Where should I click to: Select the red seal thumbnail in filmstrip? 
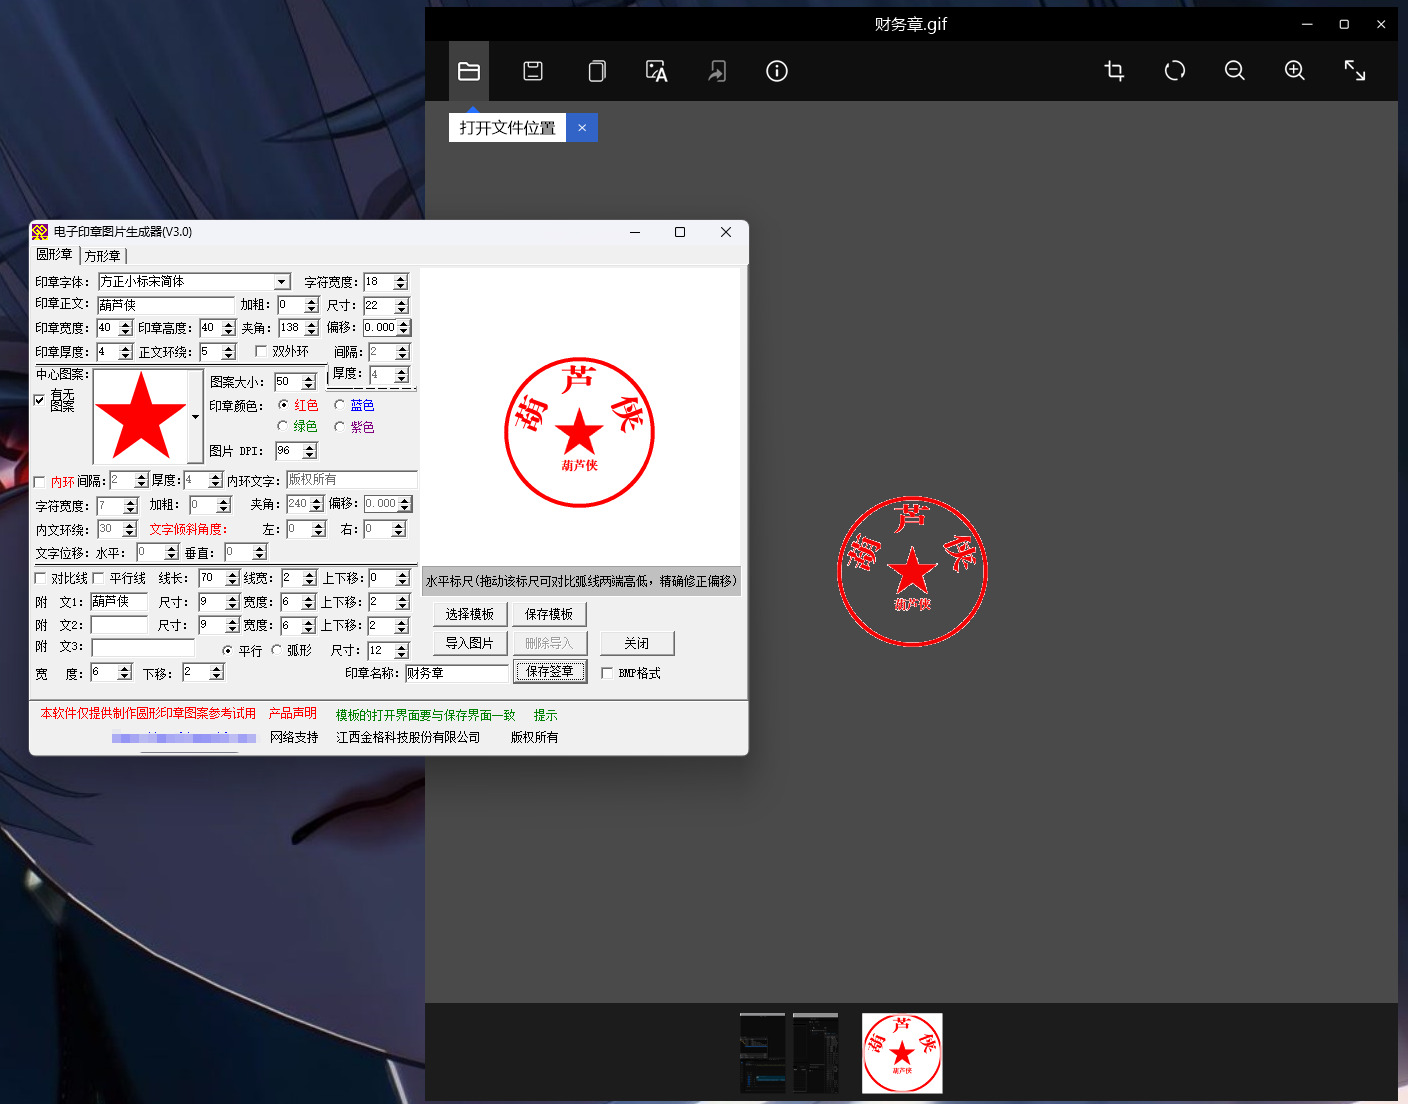[902, 1053]
